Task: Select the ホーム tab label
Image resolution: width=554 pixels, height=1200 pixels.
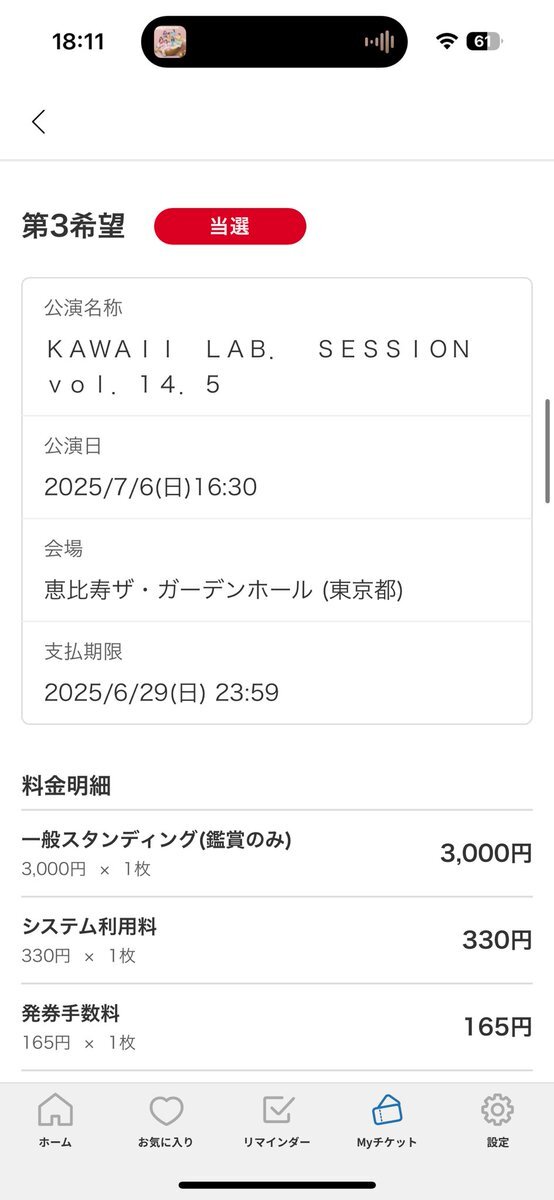Action: tap(55, 1142)
